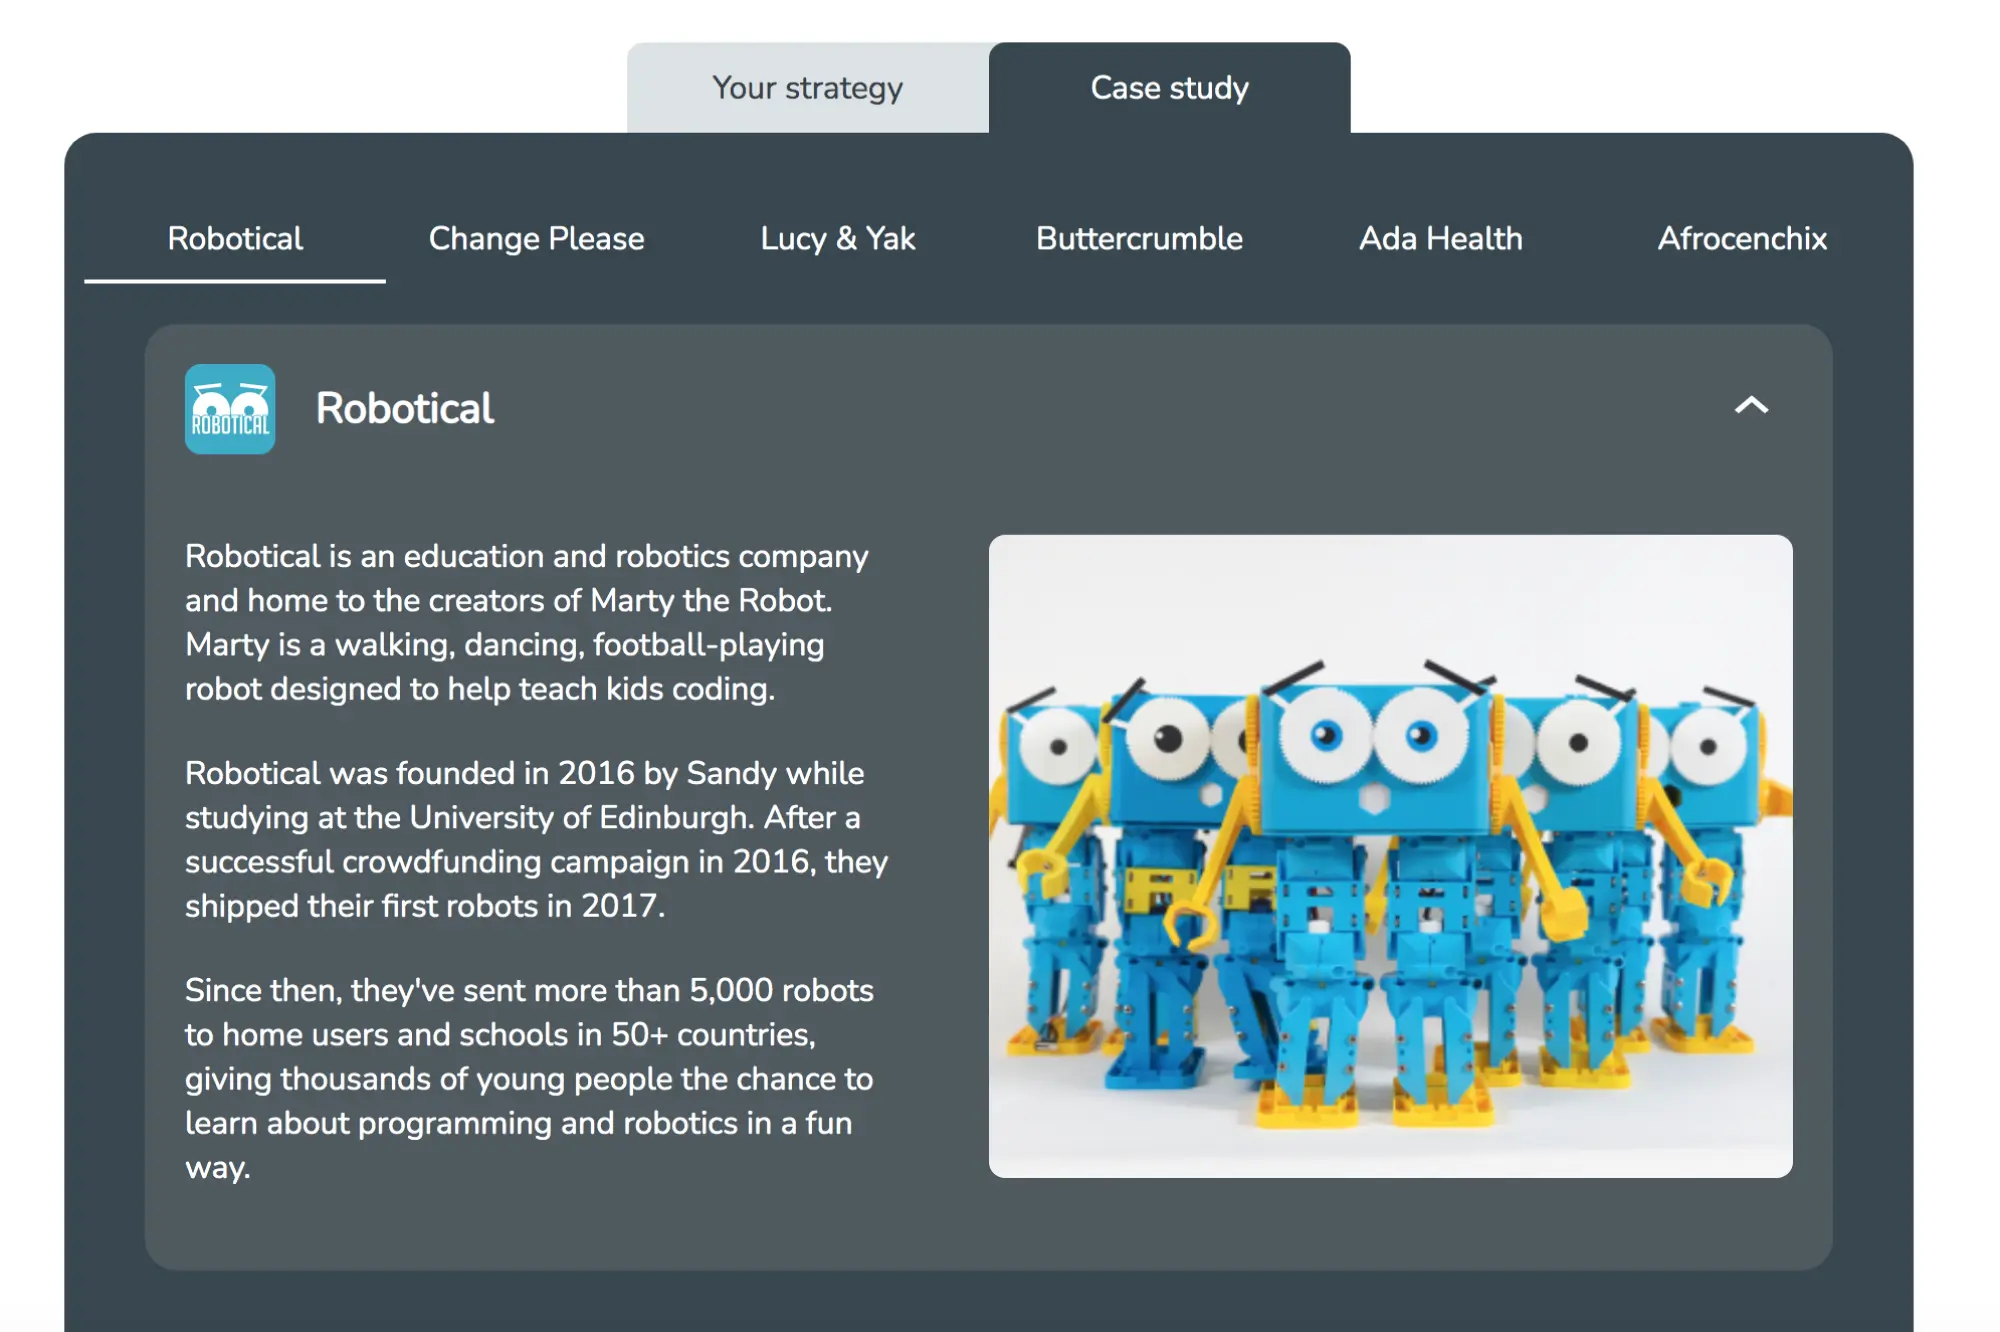
Task: Open the Ada Health case study tab
Action: [1441, 239]
